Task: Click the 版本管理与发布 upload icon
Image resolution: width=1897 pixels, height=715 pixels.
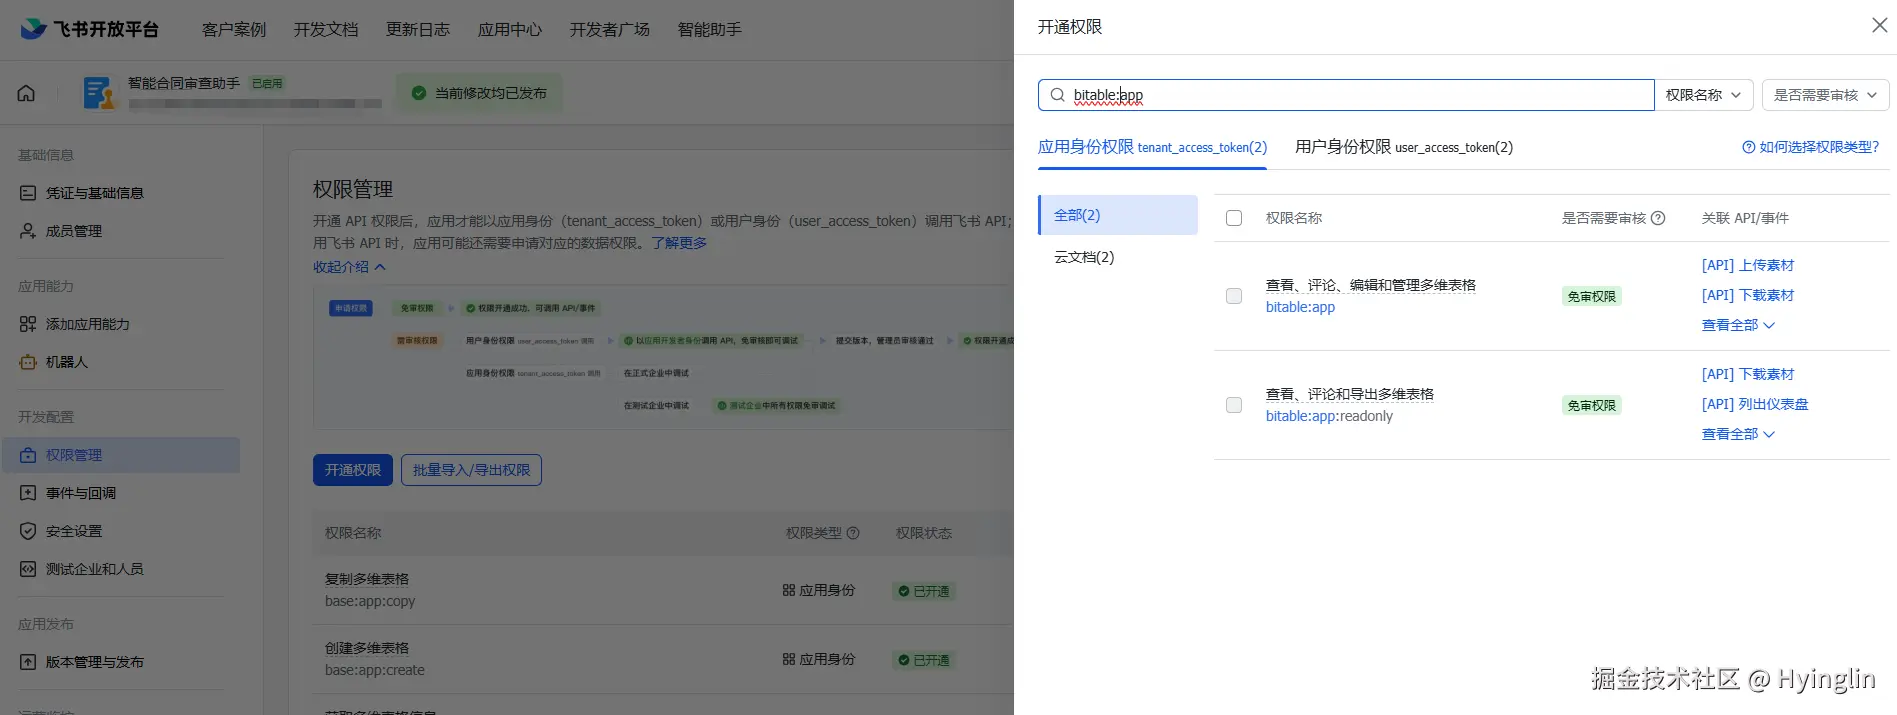Action: coord(28,662)
